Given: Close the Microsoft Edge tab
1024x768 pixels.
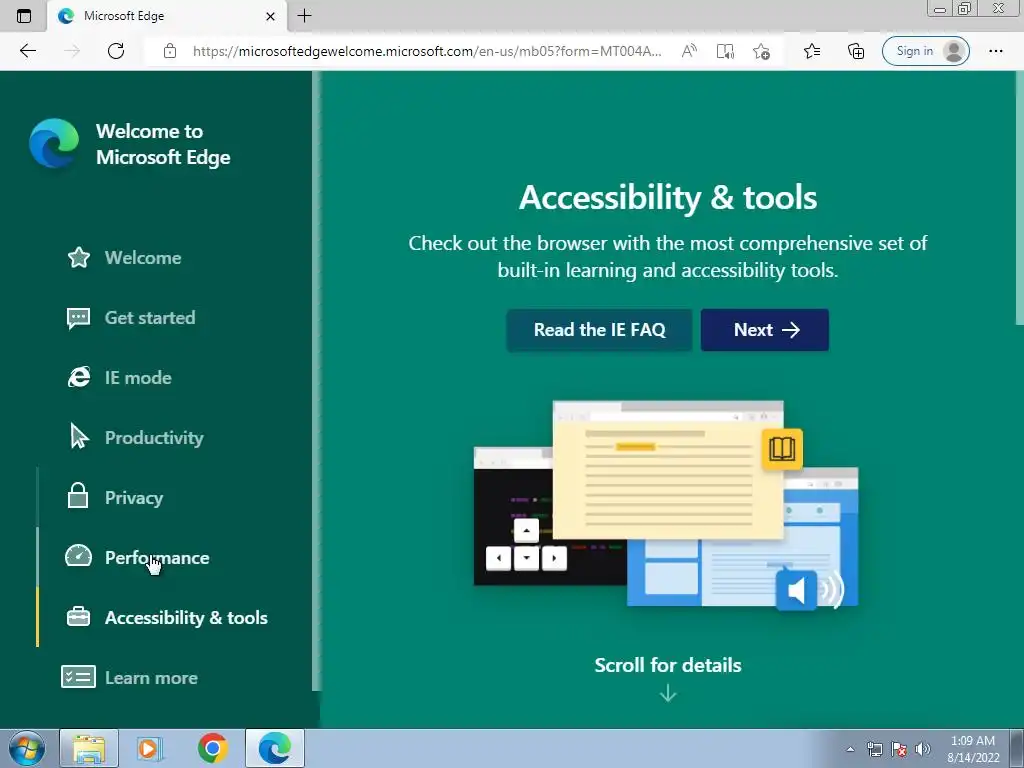Looking at the screenshot, I should (270, 16).
